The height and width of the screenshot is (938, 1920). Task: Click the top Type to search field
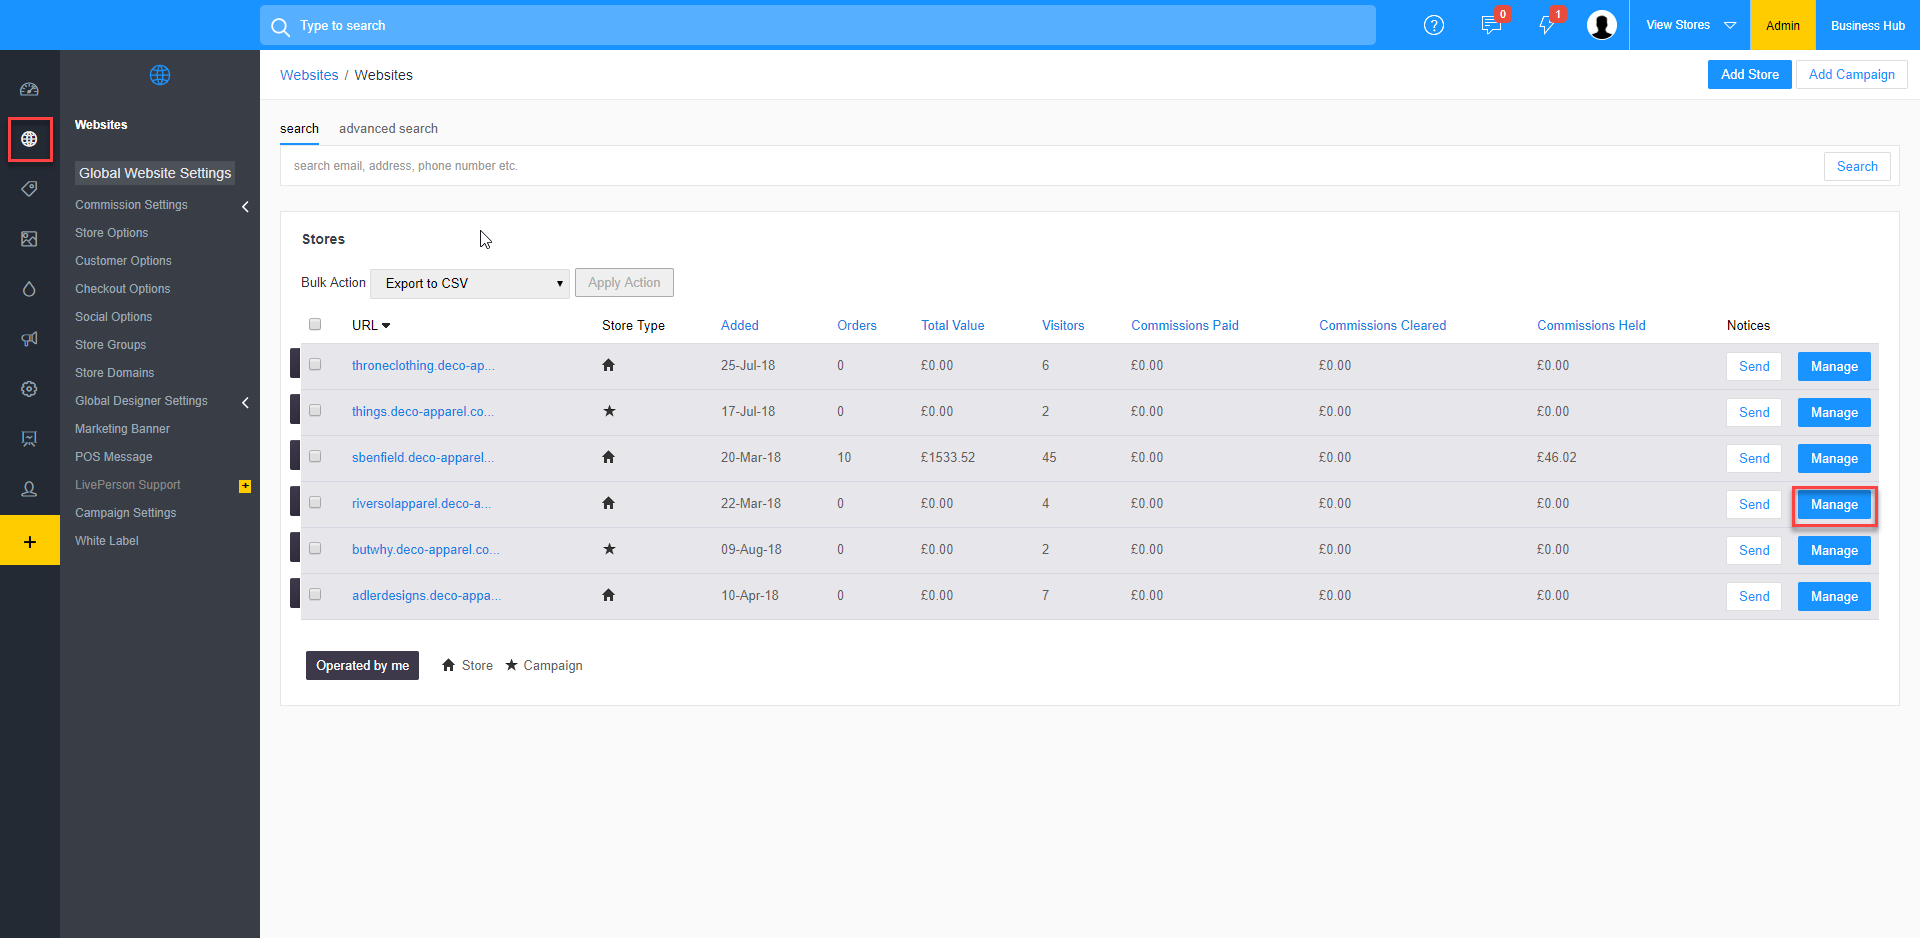coord(818,25)
